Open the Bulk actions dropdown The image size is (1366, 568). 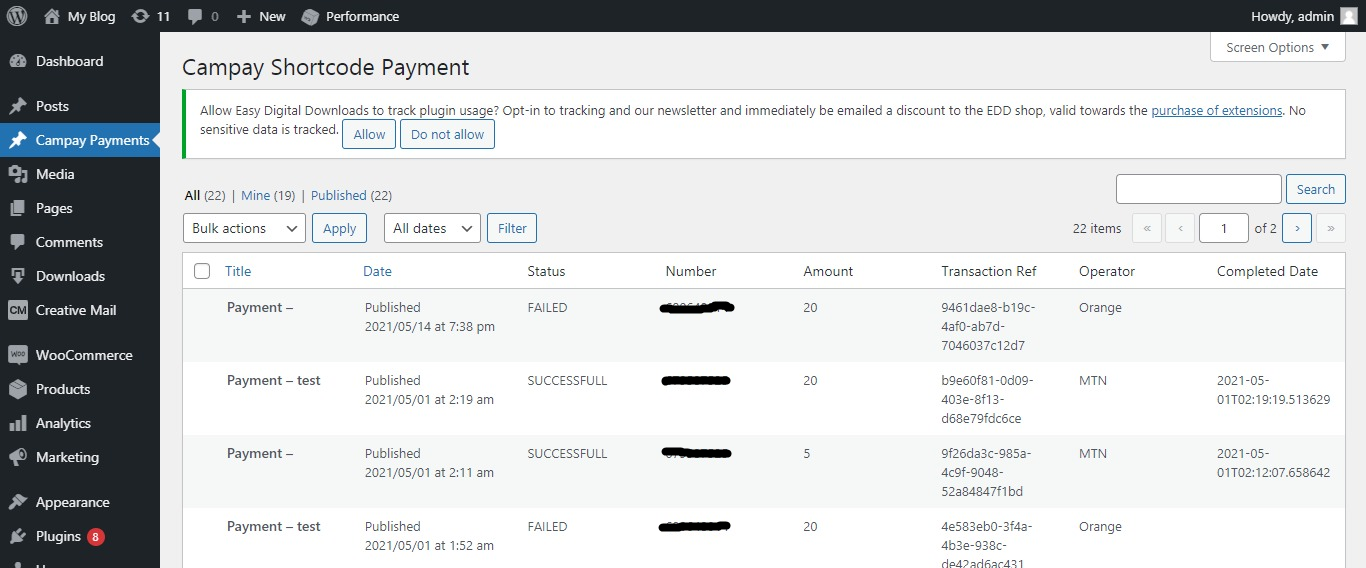[x=244, y=228]
